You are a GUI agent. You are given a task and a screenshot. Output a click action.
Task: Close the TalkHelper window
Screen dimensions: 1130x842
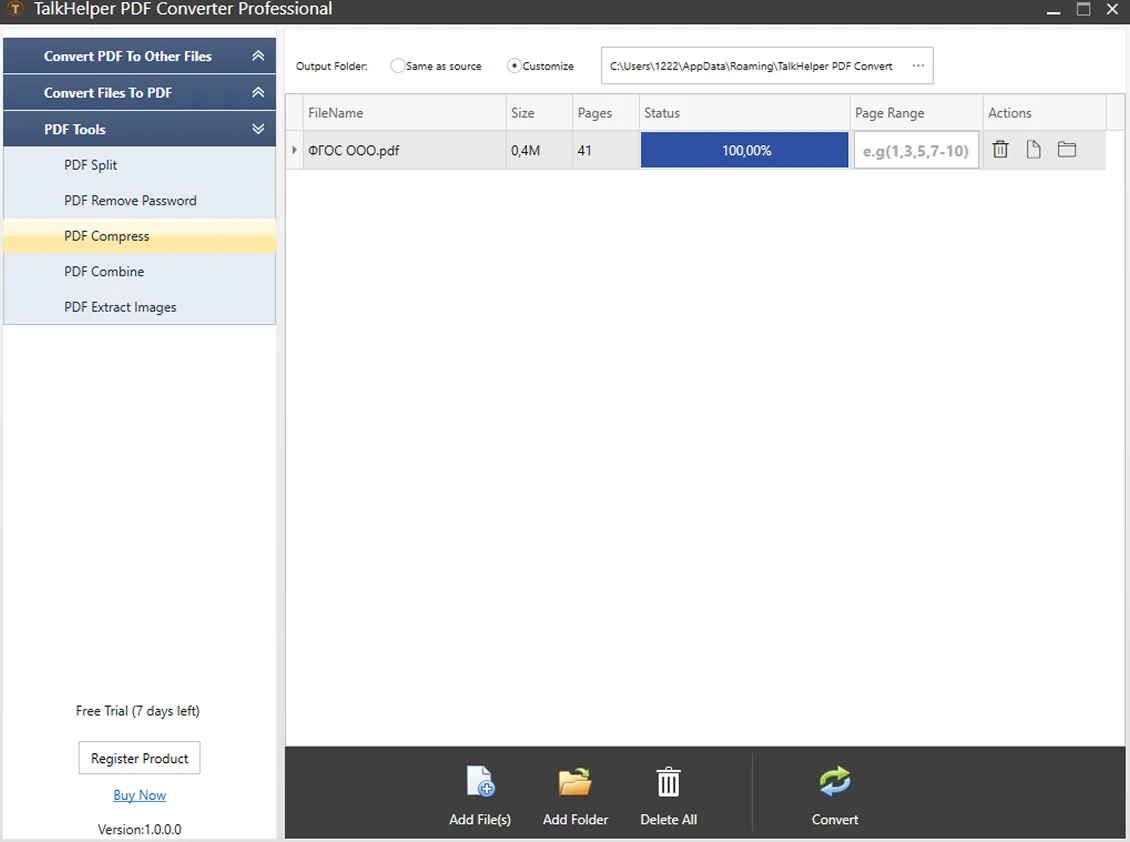click(1113, 9)
